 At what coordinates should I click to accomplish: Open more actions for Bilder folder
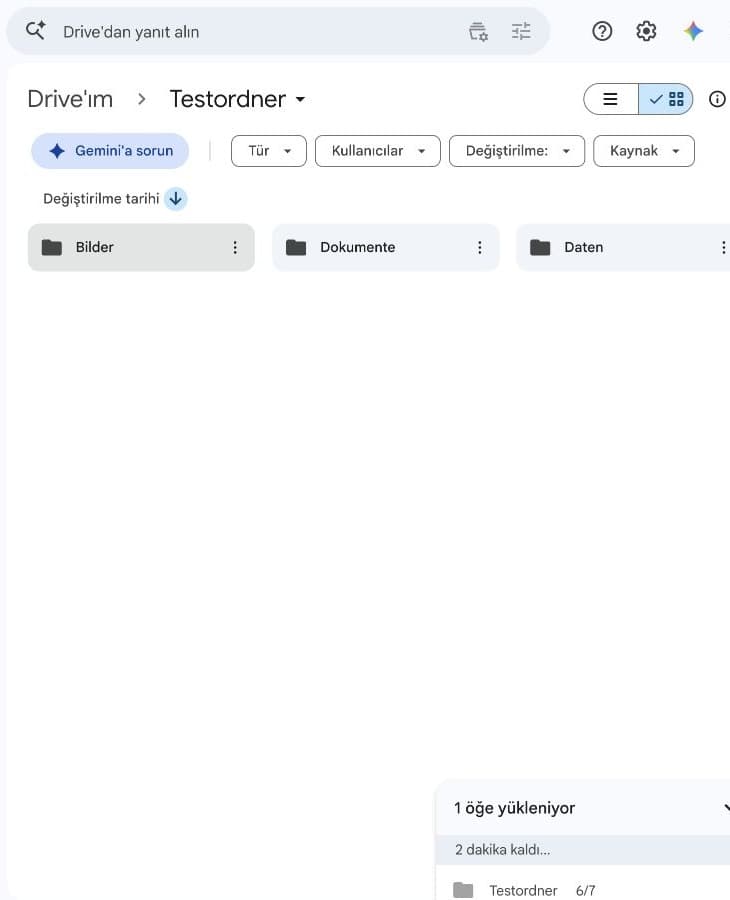(235, 247)
